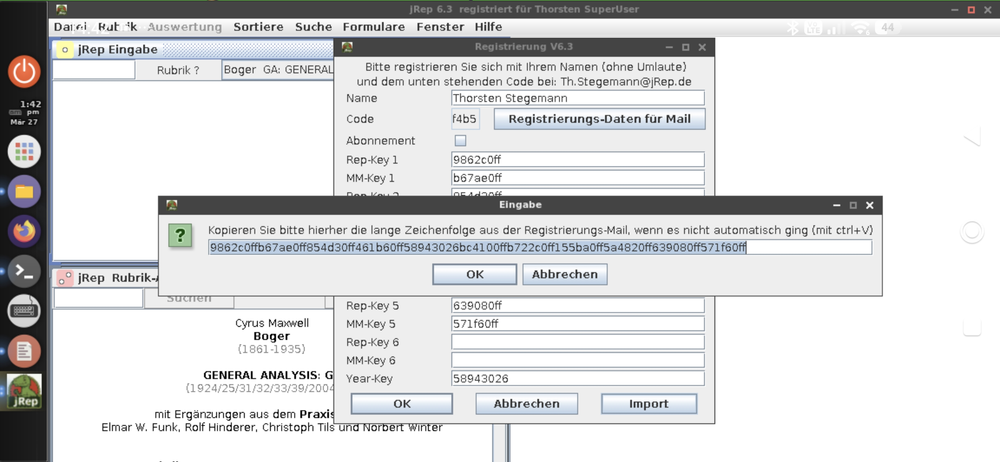Open the Files folder icon in dock
This screenshot has height=462, width=1000.
(25, 191)
